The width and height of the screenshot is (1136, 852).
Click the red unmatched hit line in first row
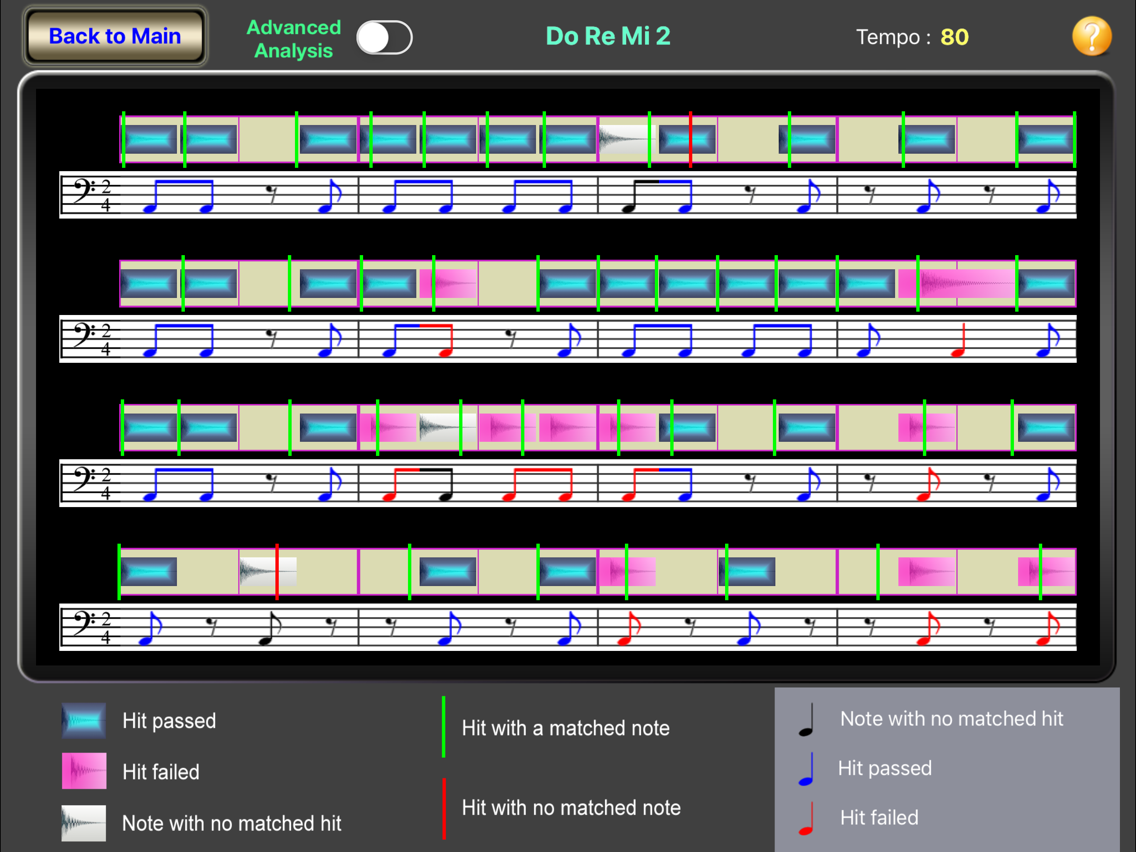690,139
